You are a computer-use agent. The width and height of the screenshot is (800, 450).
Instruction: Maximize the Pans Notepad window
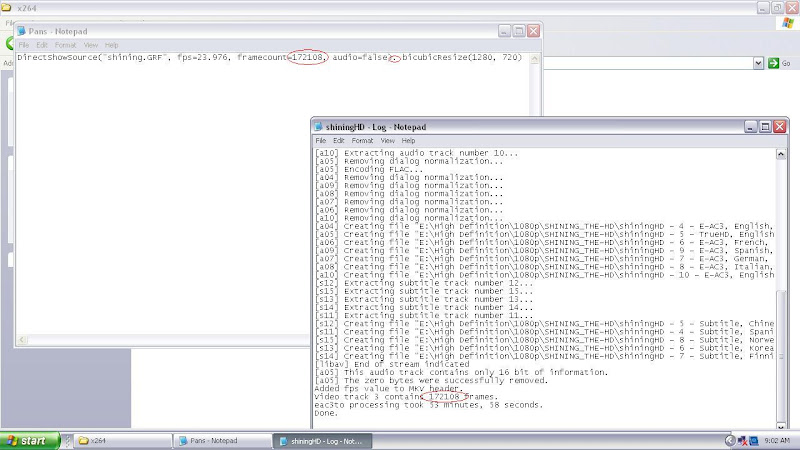click(x=519, y=31)
